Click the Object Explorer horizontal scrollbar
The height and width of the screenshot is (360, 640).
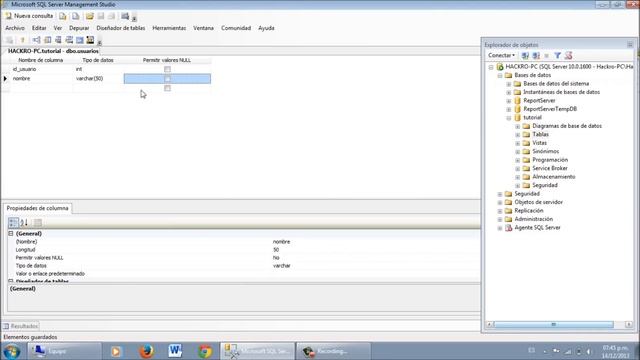[553, 324]
